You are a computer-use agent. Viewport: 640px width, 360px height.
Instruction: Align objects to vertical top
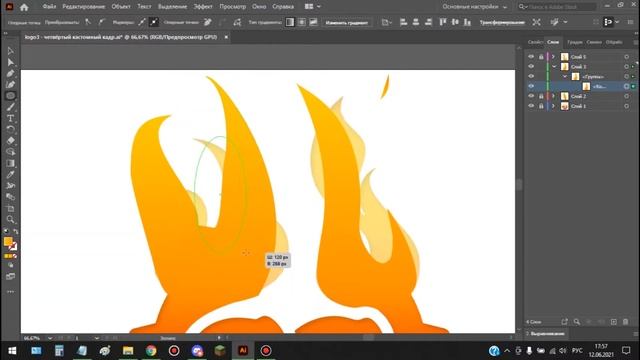click(x=443, y=22)
